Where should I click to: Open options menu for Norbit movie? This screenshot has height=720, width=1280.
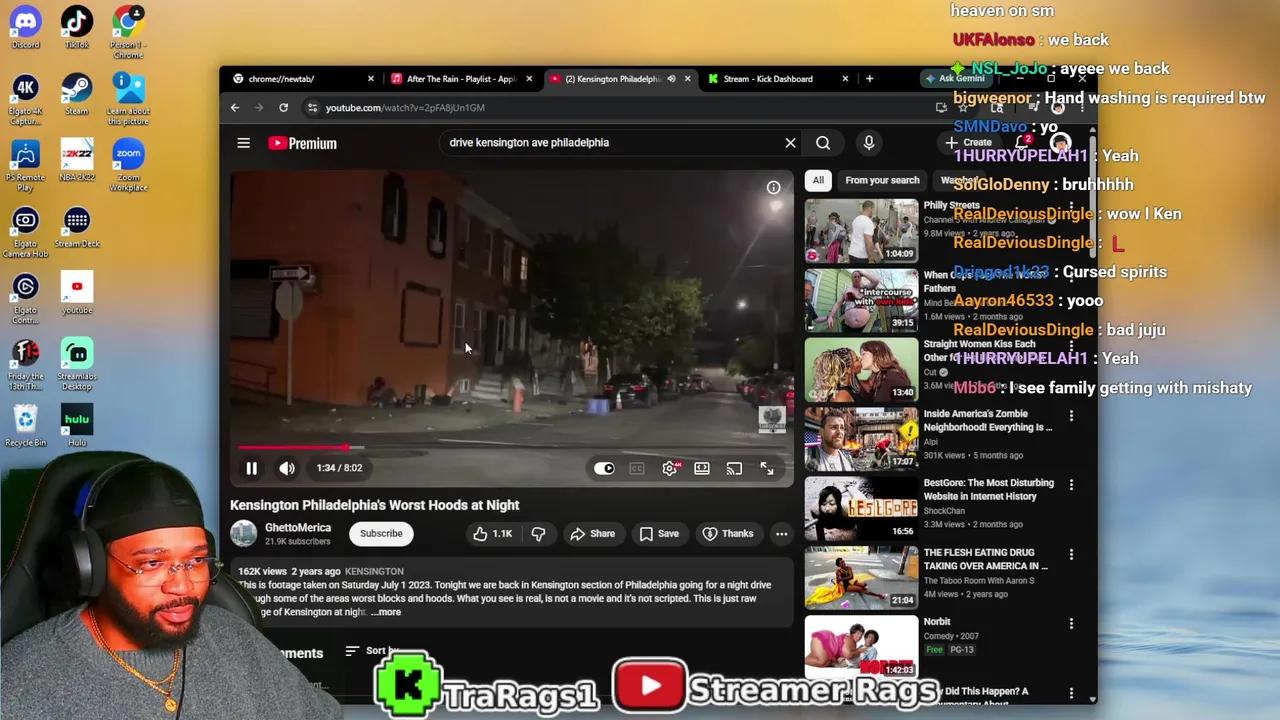1071,623
